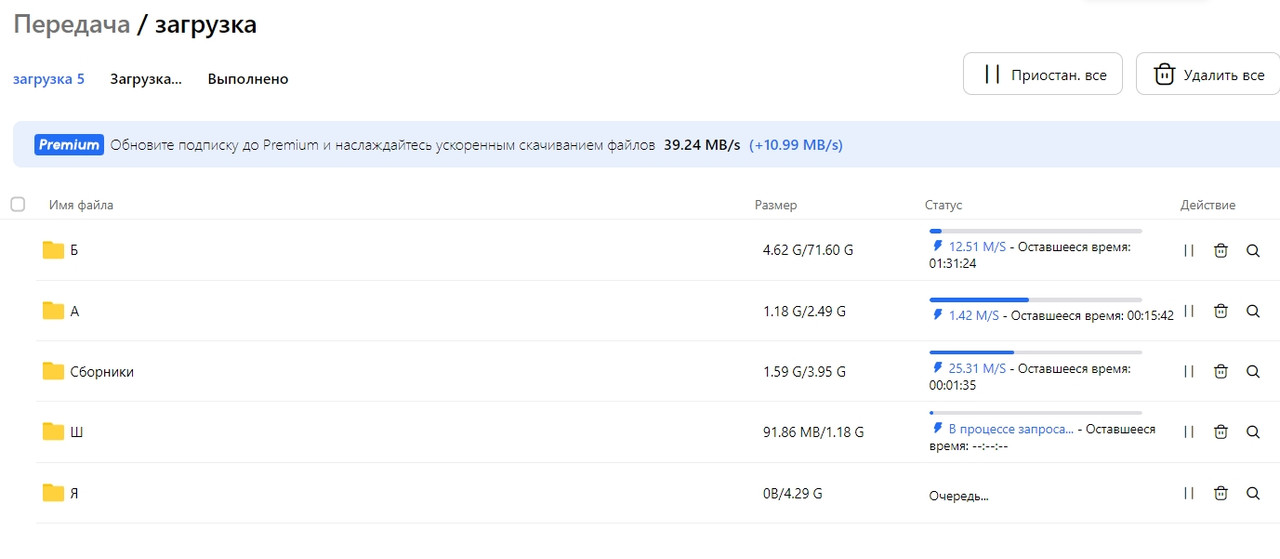Click the Передача breadcrumb link
The image size is (1280, 559).
(72, 25)
